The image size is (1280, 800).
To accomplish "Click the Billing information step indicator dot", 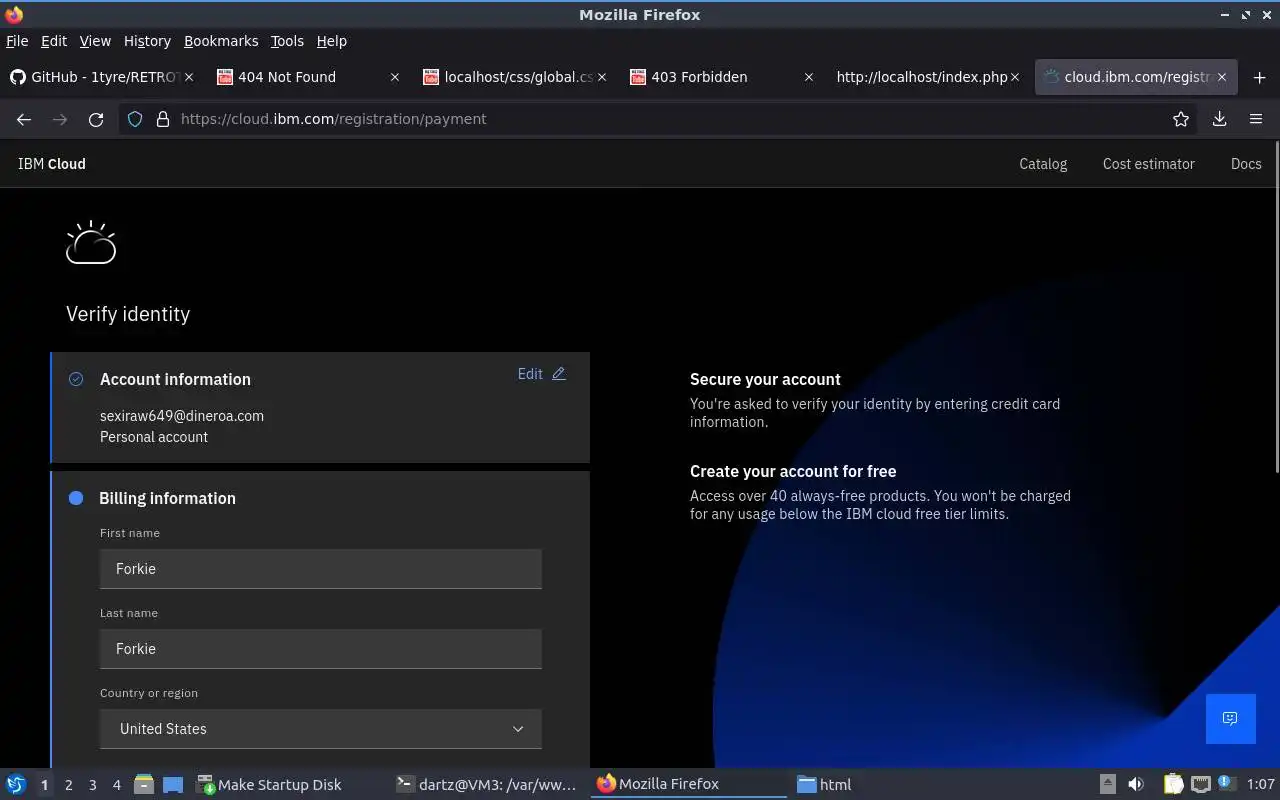I will click(76, 498).
